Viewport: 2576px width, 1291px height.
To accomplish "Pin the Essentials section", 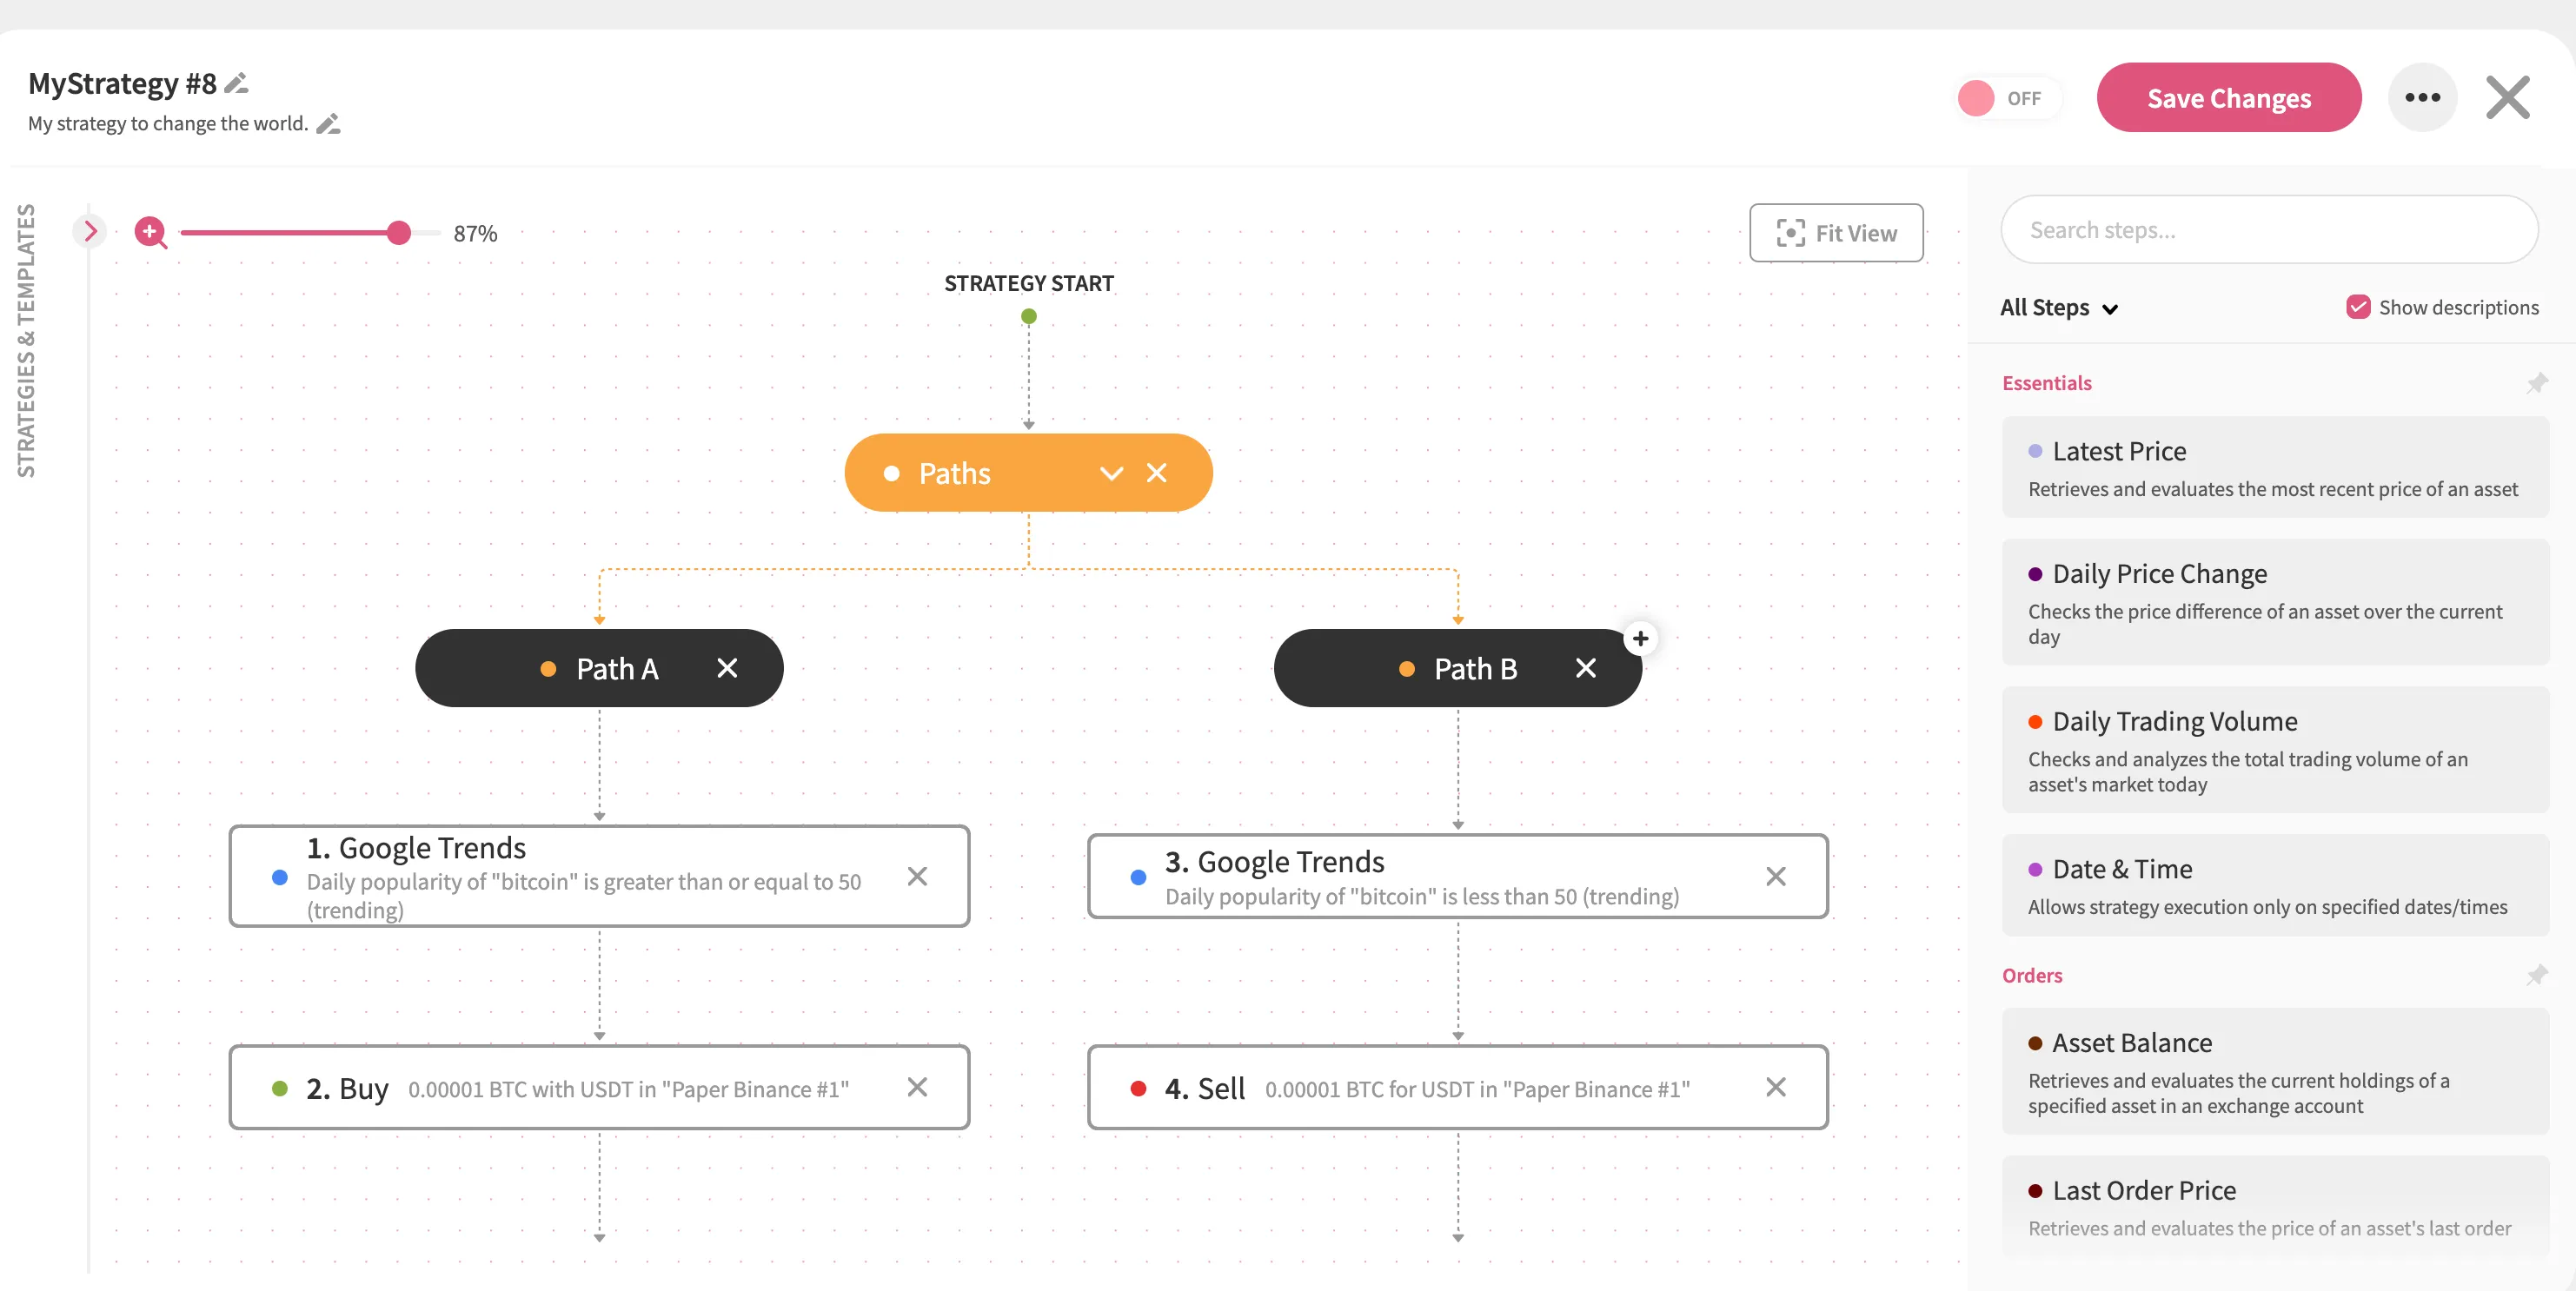I will 2537,383.
